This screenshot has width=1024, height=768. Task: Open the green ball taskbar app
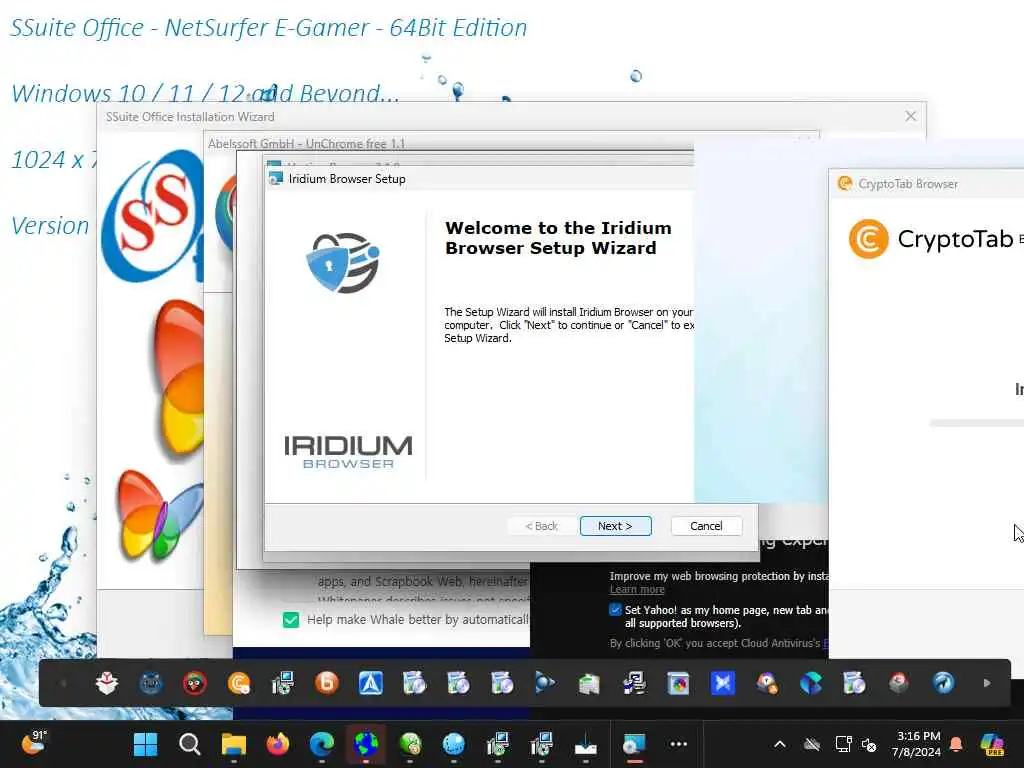coord(409,744)
